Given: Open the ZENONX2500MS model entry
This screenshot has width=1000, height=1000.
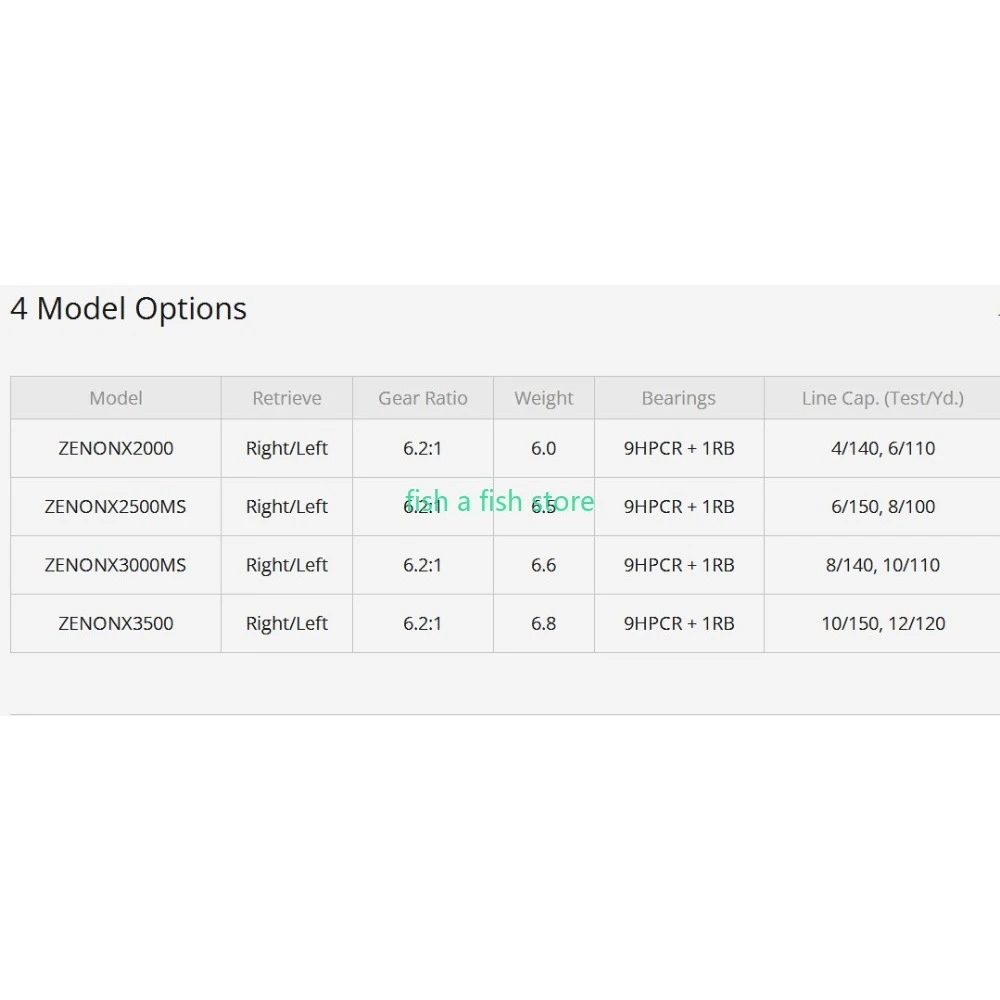Looking at the screenshot, I should 116,507.
